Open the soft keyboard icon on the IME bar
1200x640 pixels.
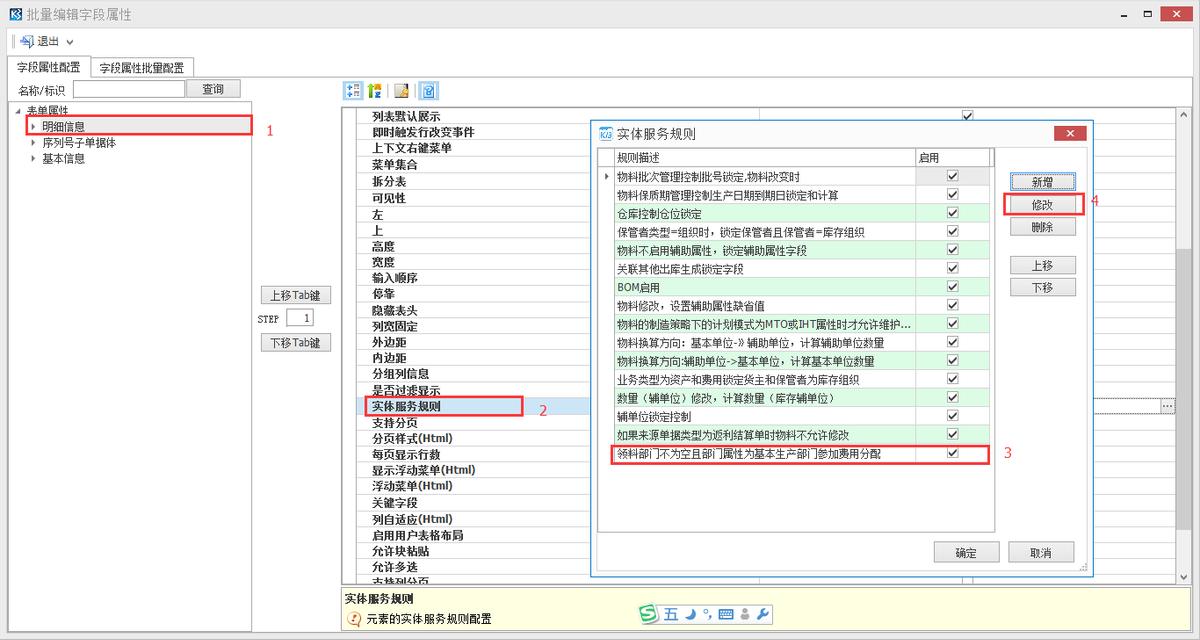coord(727,613)
